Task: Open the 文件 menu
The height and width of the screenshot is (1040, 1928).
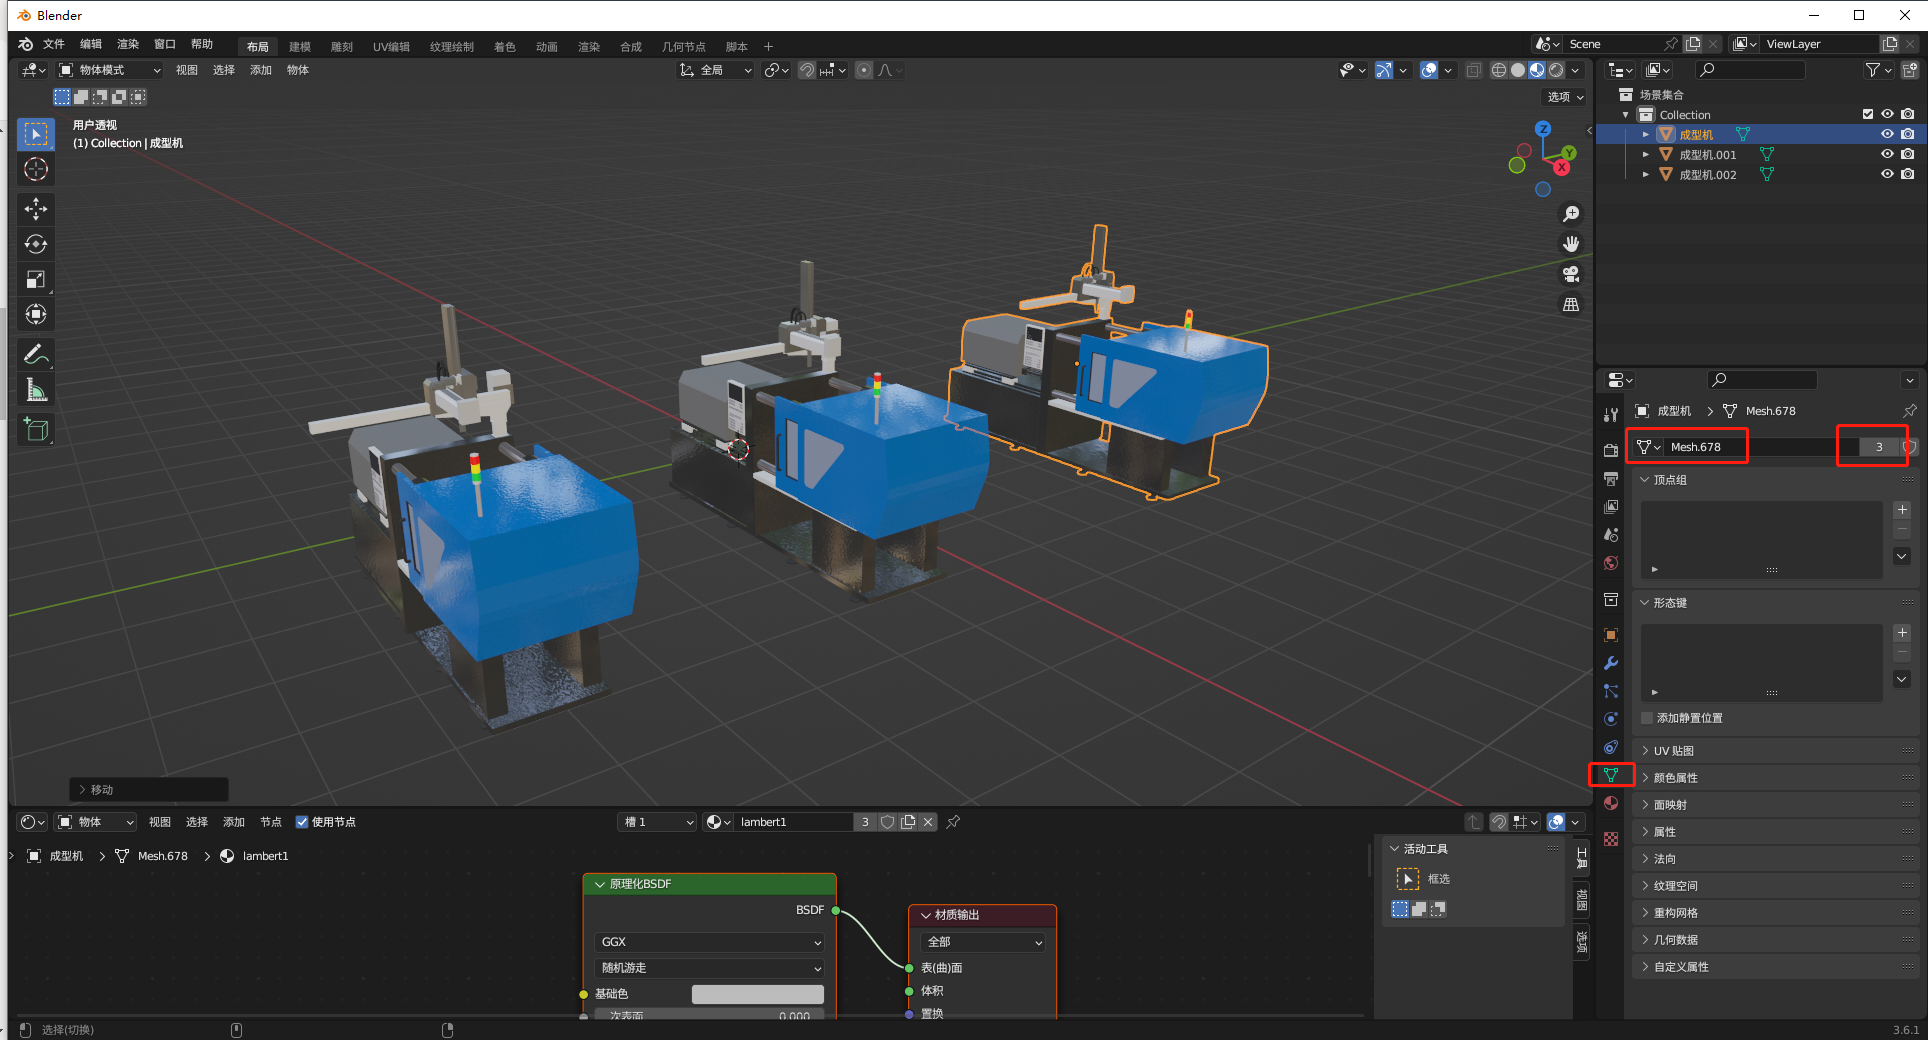Action: [x=54, y=44]
